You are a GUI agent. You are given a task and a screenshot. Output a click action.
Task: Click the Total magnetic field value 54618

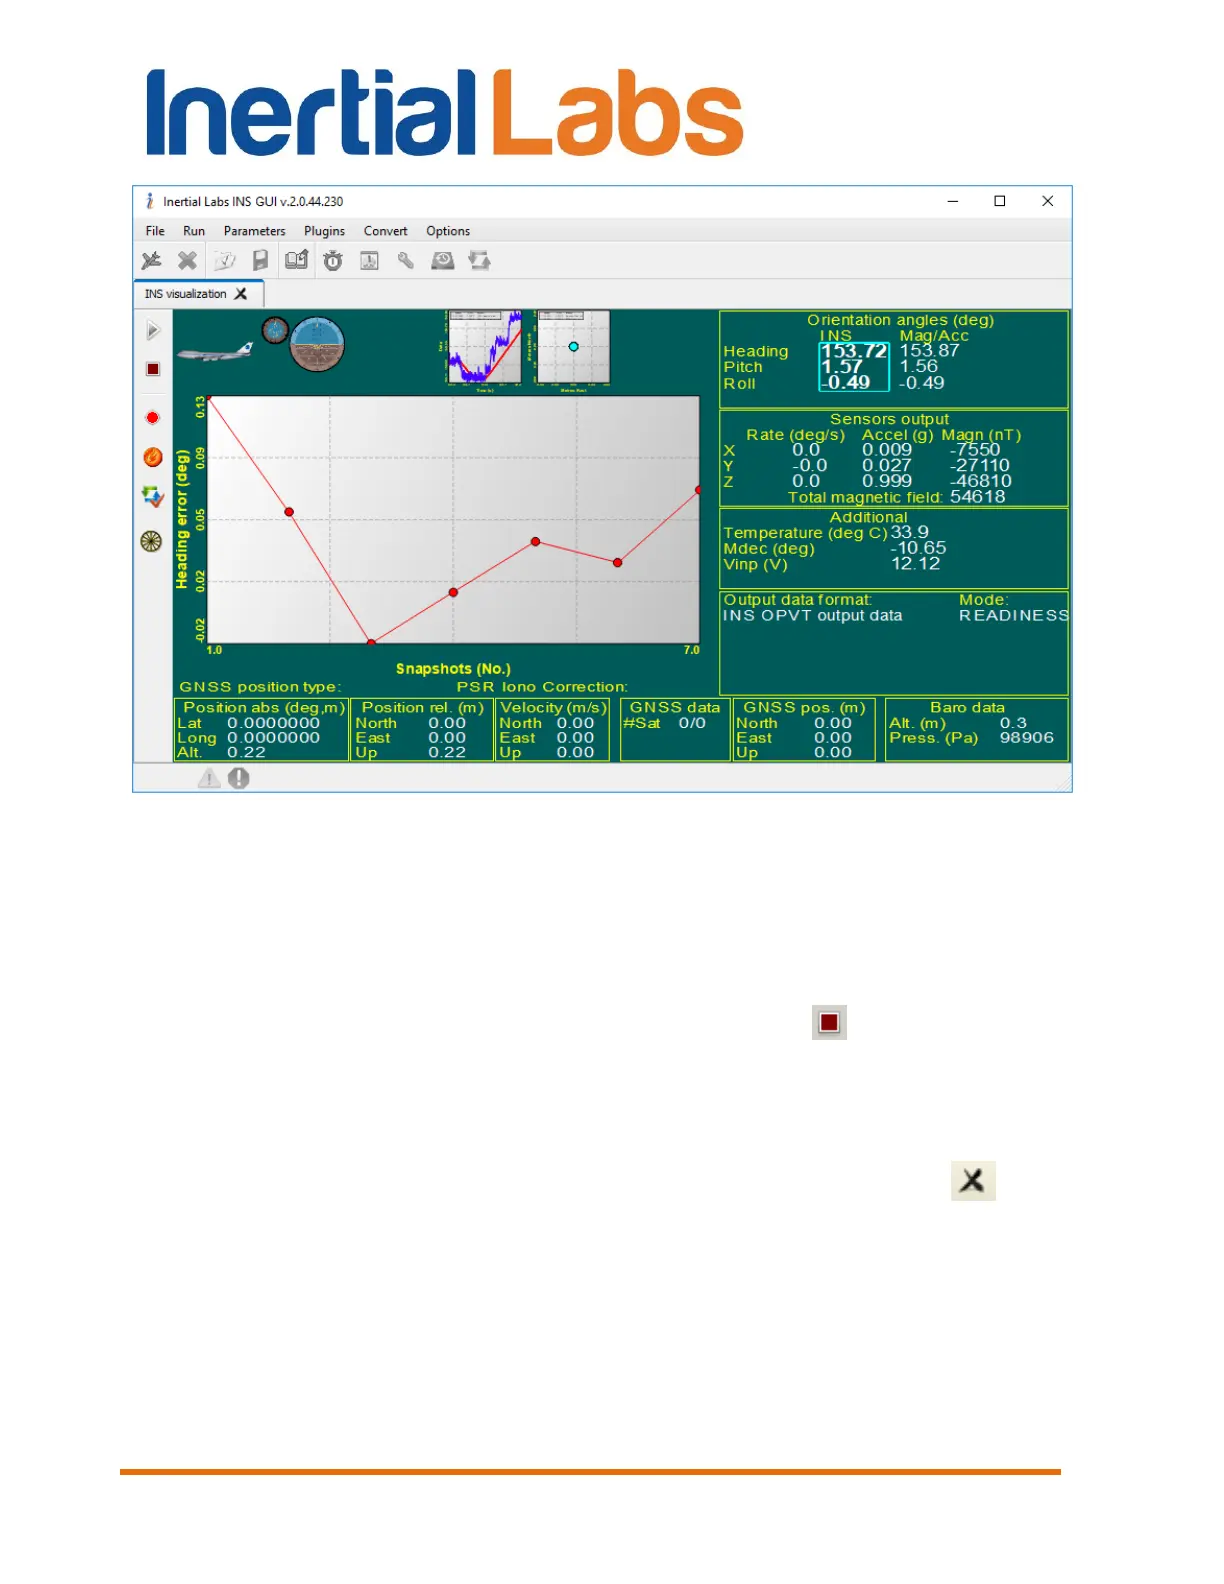pyautogui.click(x=978, y=497)
